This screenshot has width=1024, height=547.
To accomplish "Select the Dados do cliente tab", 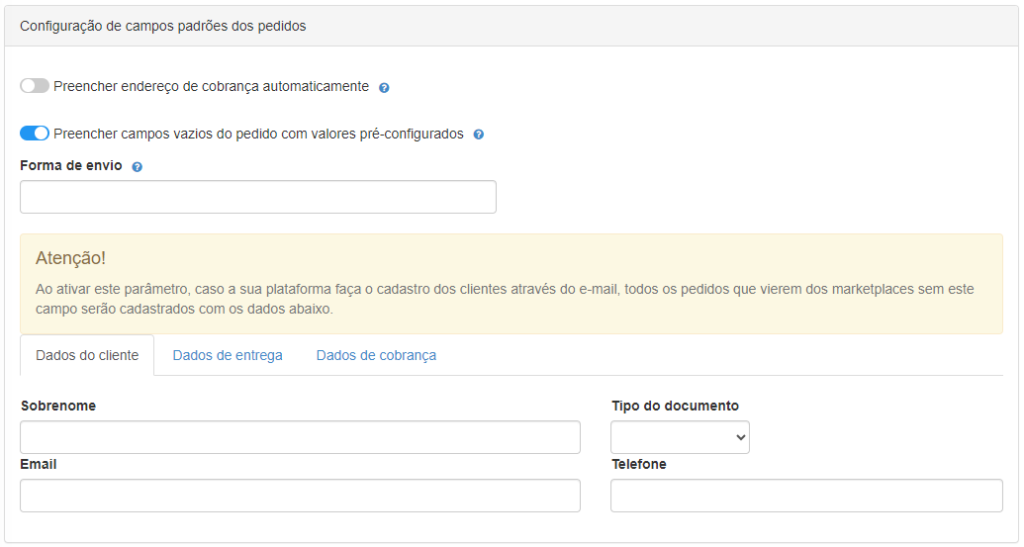I will click(x=87, y=355).
